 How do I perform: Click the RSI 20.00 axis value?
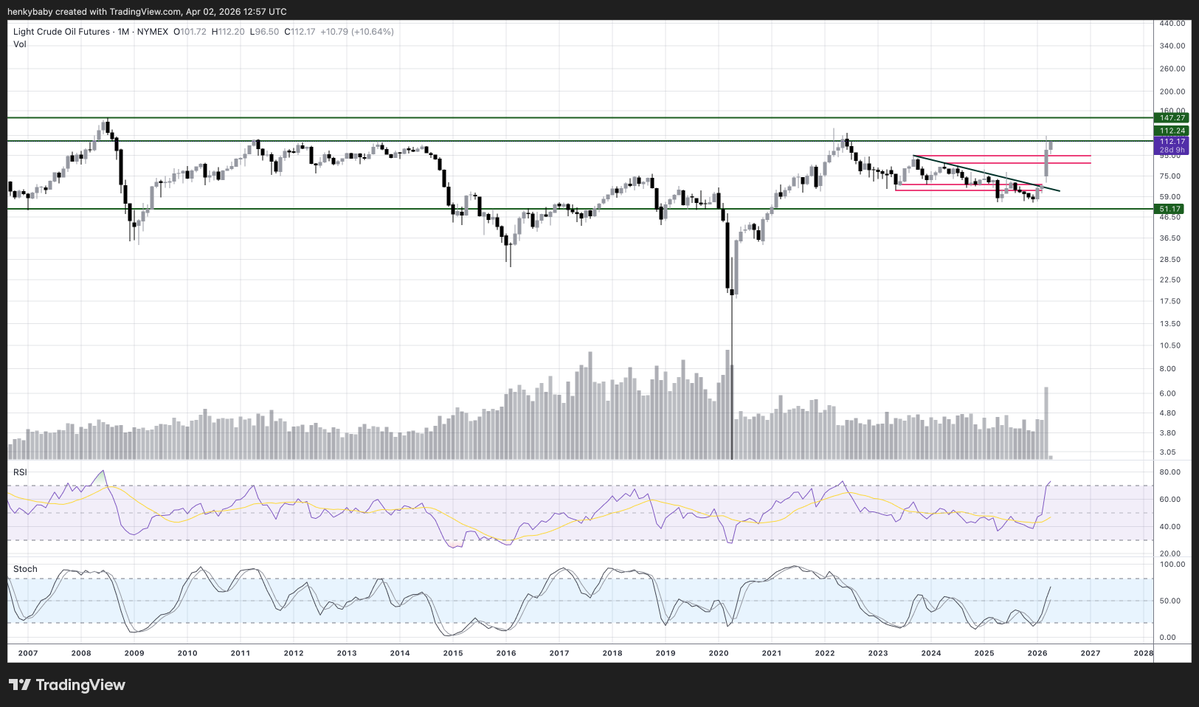pyautogui.click(x=1171, y=553)
